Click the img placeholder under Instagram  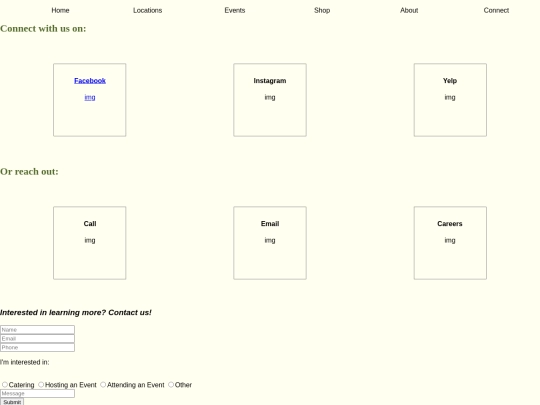tap(270, 97)
